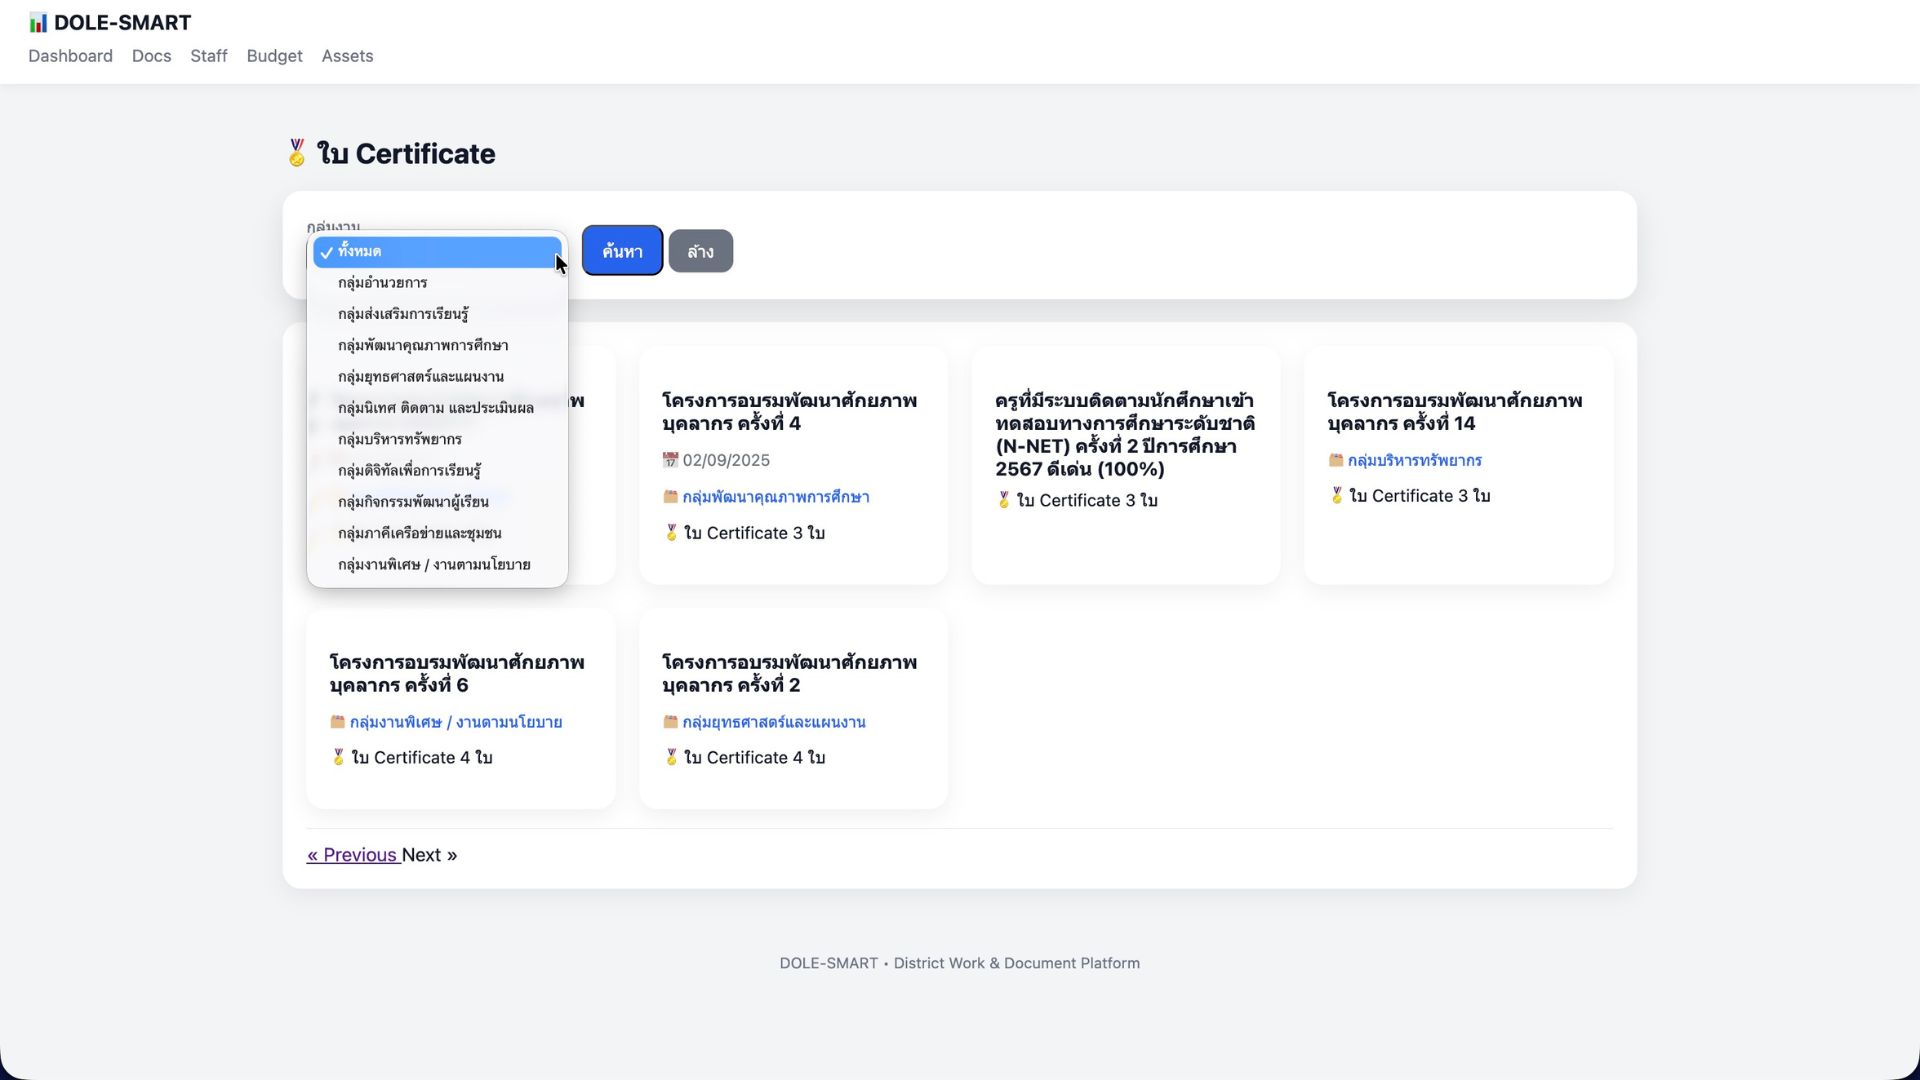This screenshot has width=1920, height=1080.
Task: Click folder icon beside กลุ่มบริหารทรัพยากร link
Action: click(x=1336, y=460)
